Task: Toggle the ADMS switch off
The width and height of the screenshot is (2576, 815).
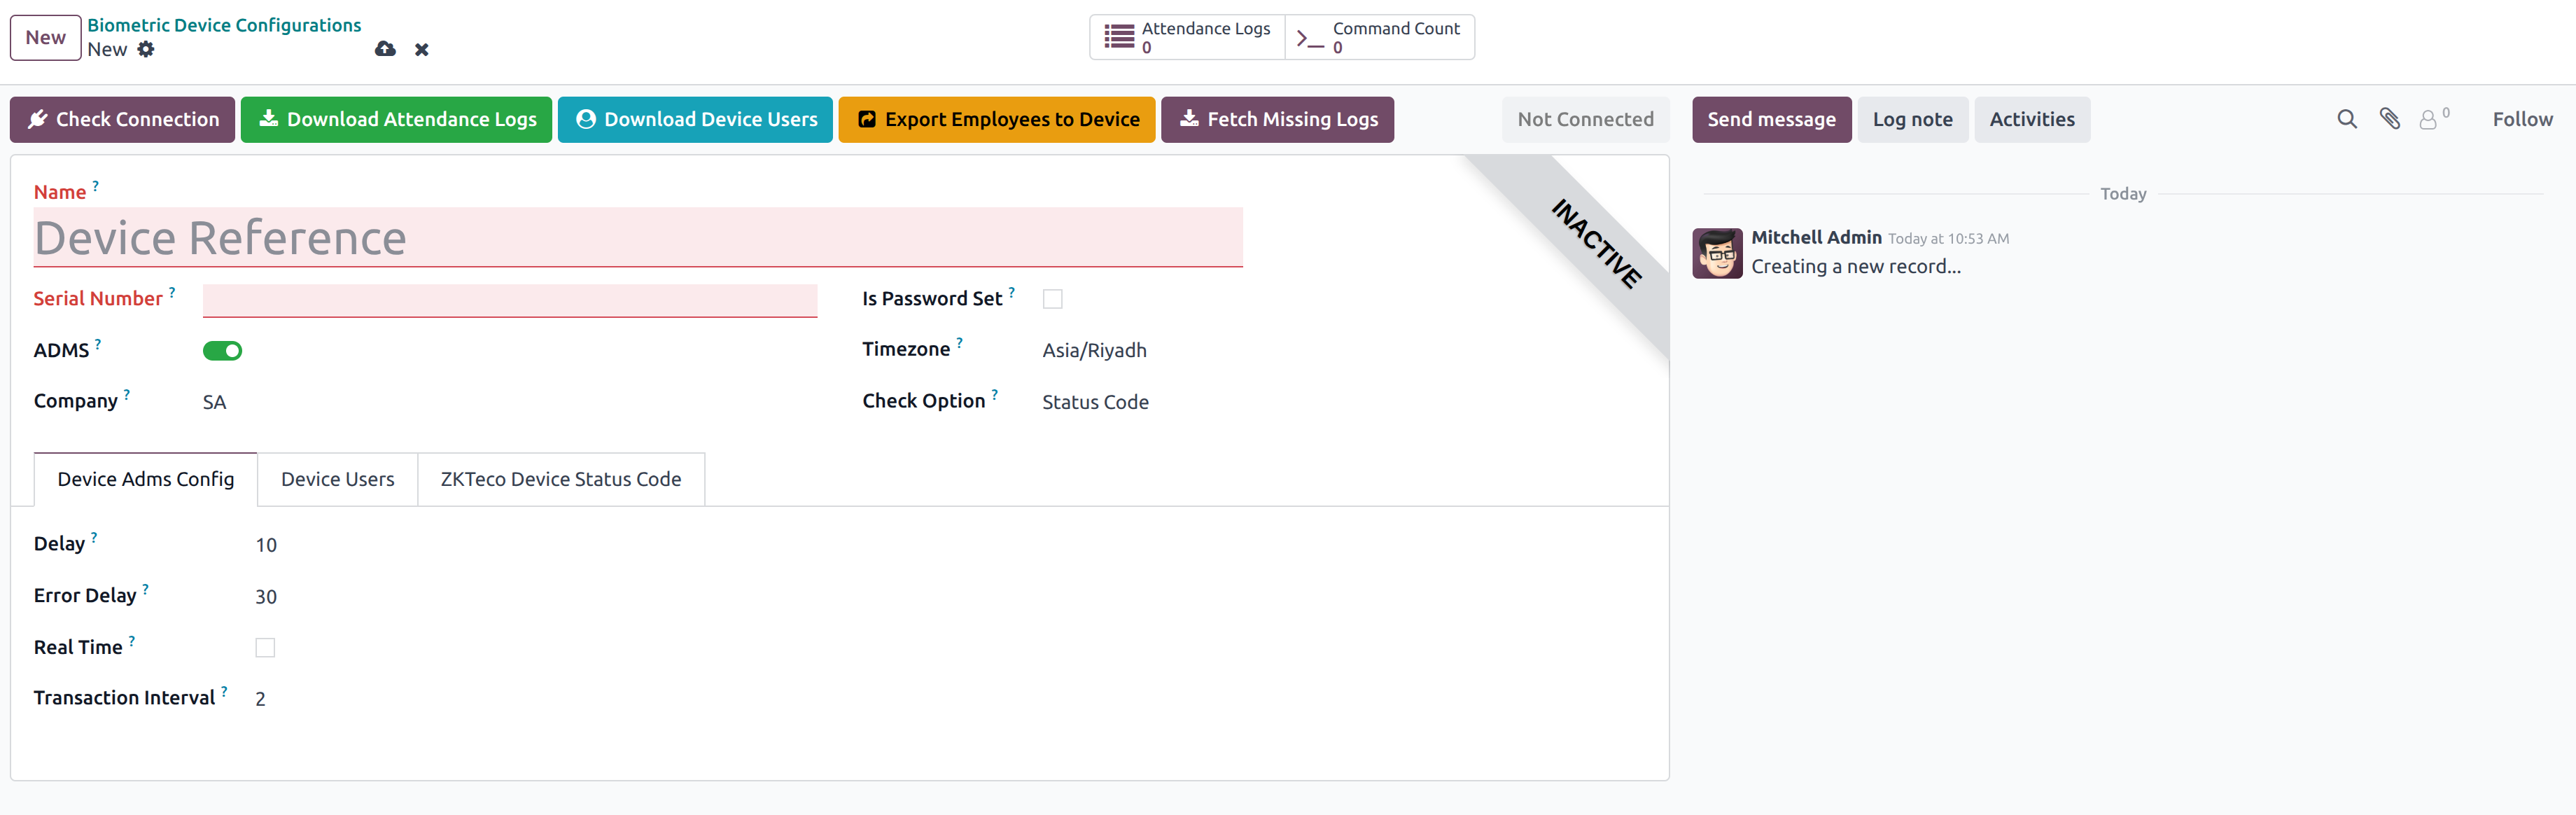Action: (x=222, y=351)
